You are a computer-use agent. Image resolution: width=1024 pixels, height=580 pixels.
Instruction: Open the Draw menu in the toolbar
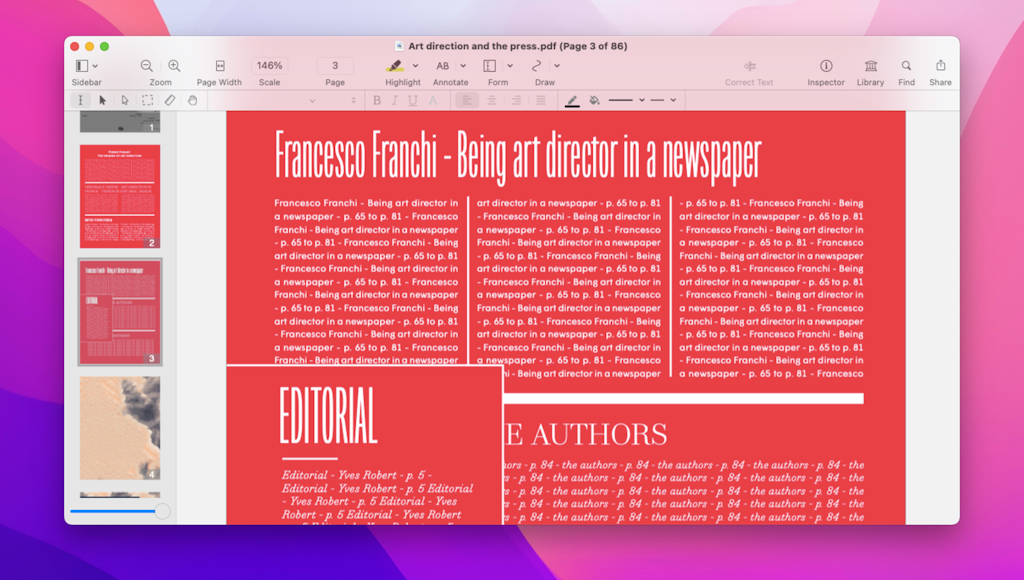coord(537,66)
